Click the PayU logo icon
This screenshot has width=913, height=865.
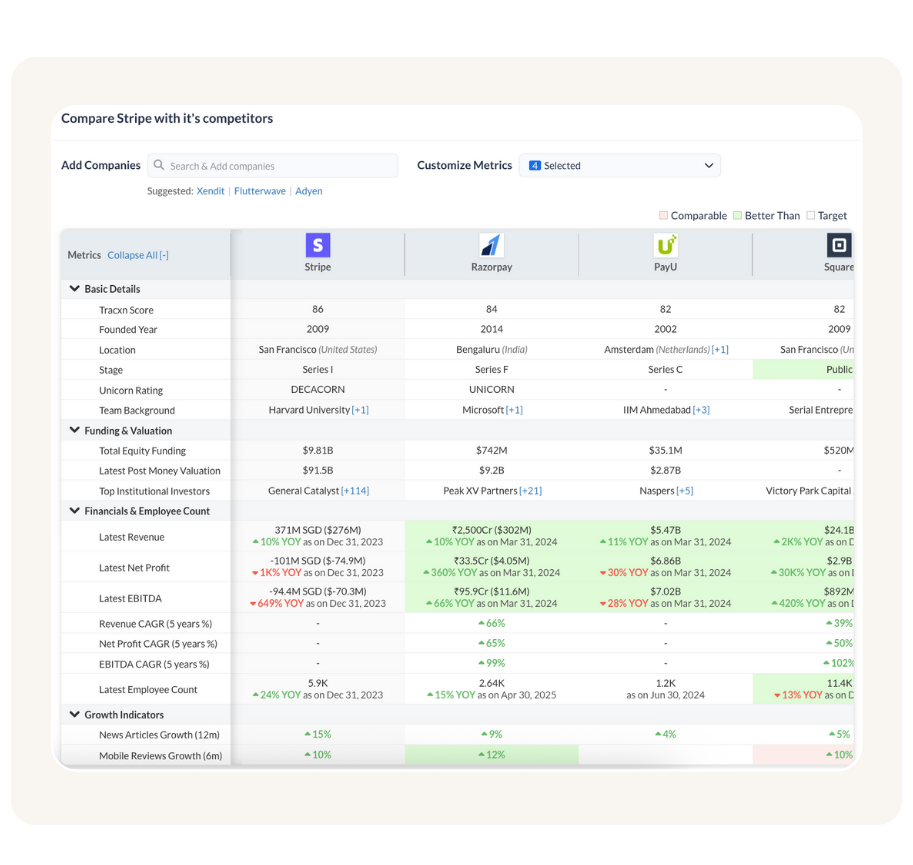[x=665, y=245]
